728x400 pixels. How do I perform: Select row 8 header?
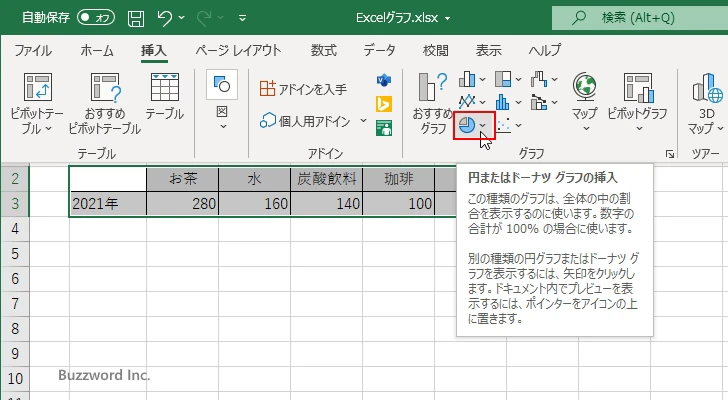click(15, 329)
